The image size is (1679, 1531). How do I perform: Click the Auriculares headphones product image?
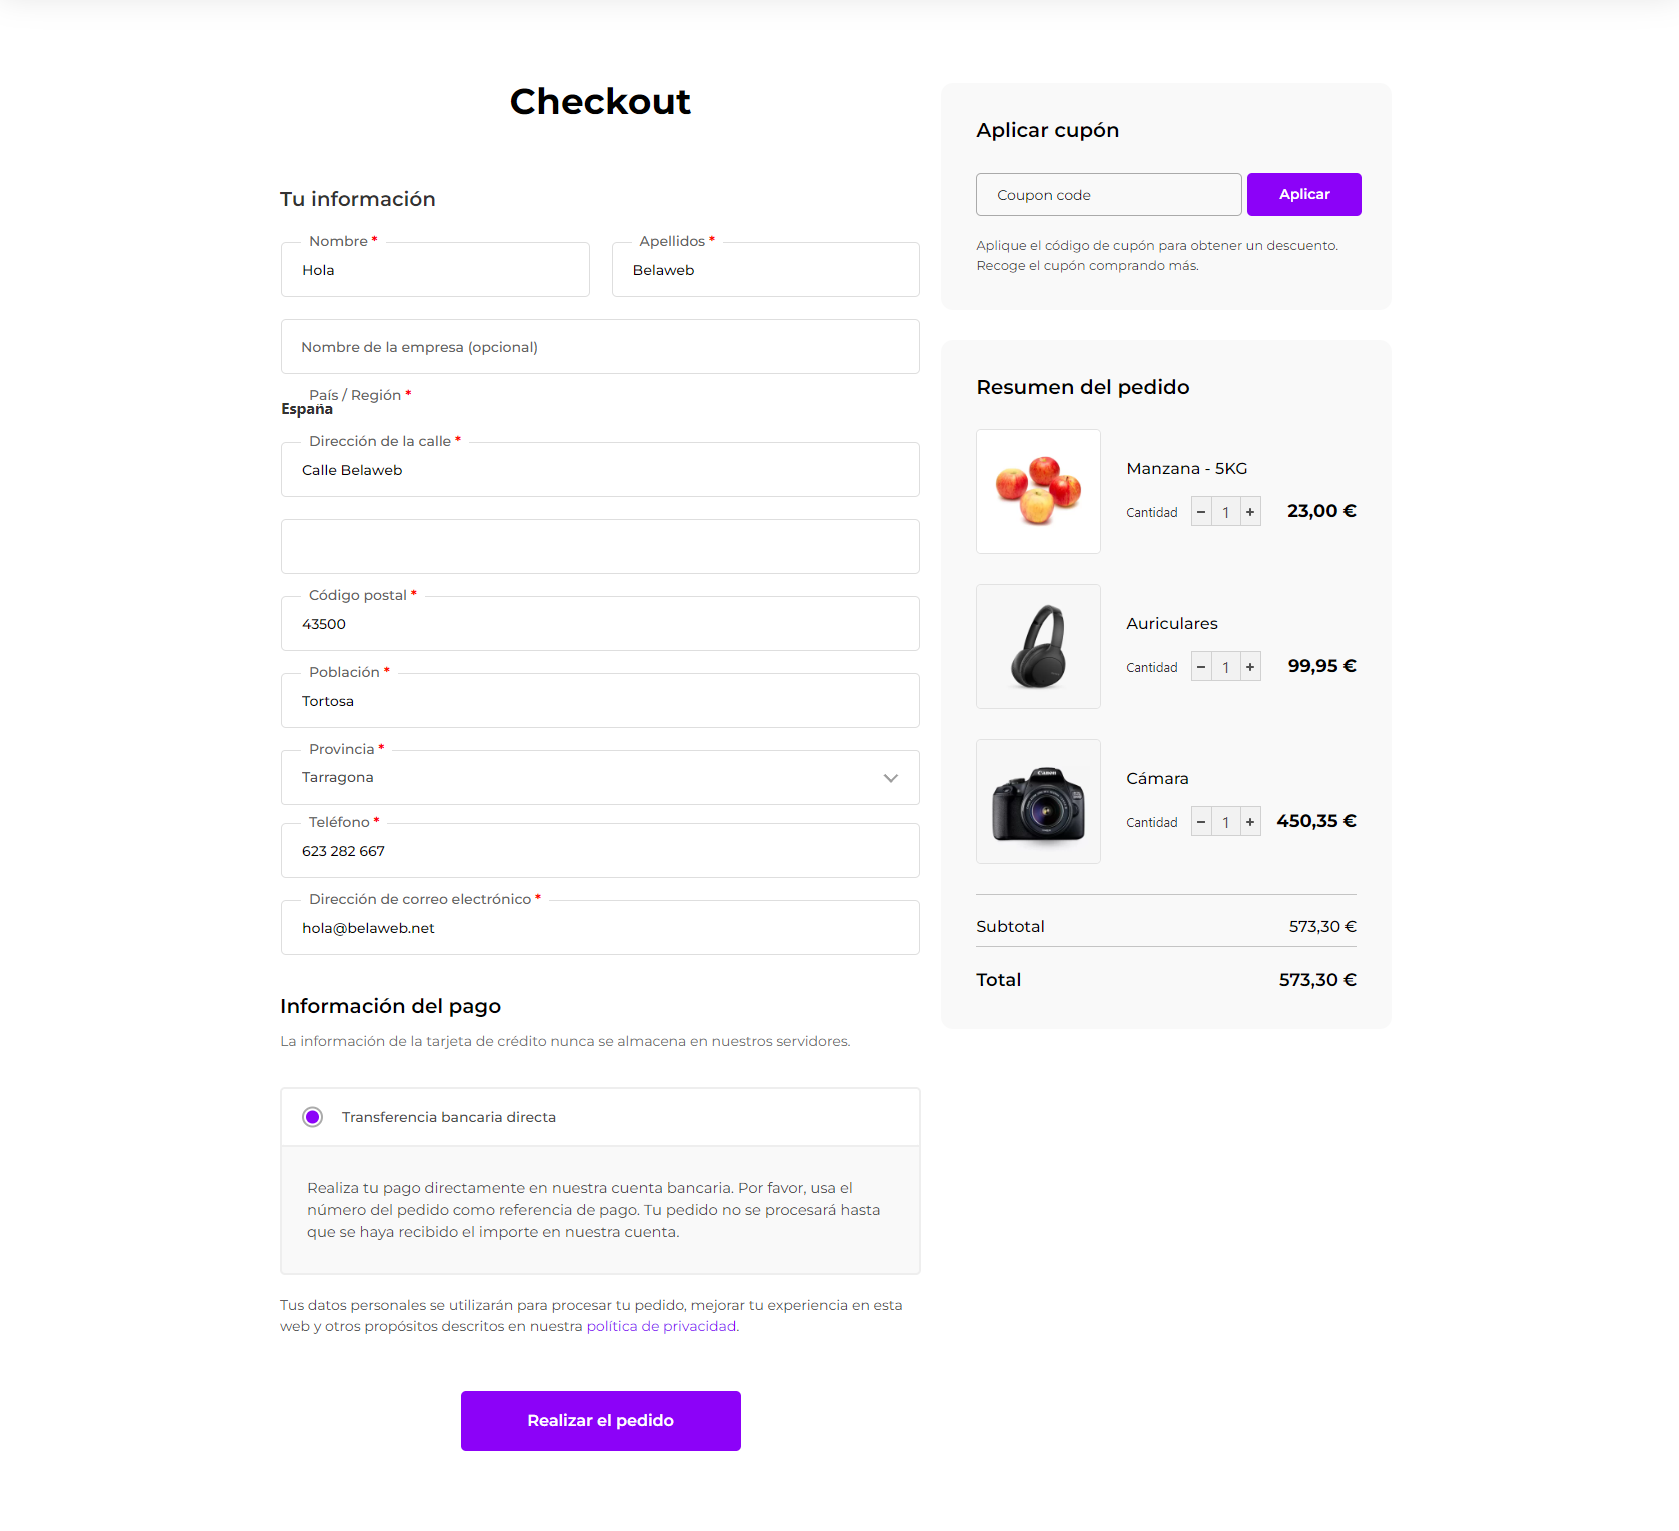(1038, 646)
